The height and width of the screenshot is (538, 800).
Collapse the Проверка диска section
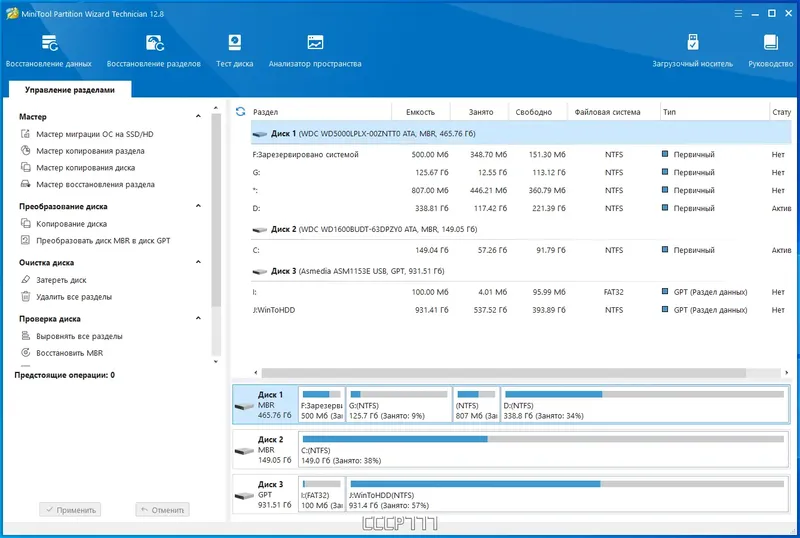[x=200, y=319]
